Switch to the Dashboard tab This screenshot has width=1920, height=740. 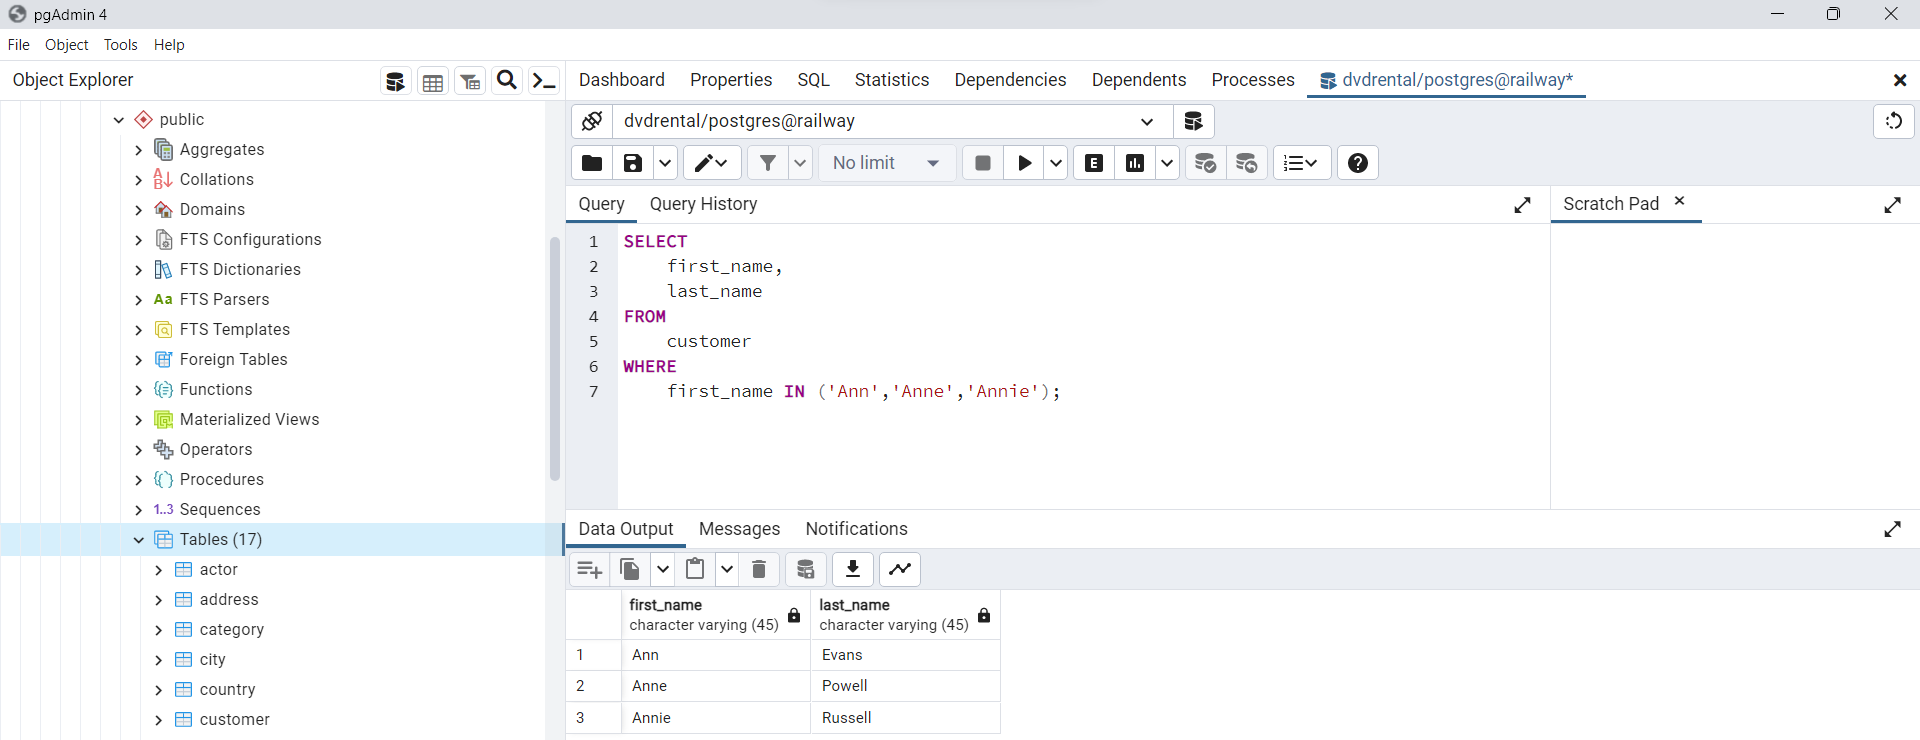tap(622, 80)
